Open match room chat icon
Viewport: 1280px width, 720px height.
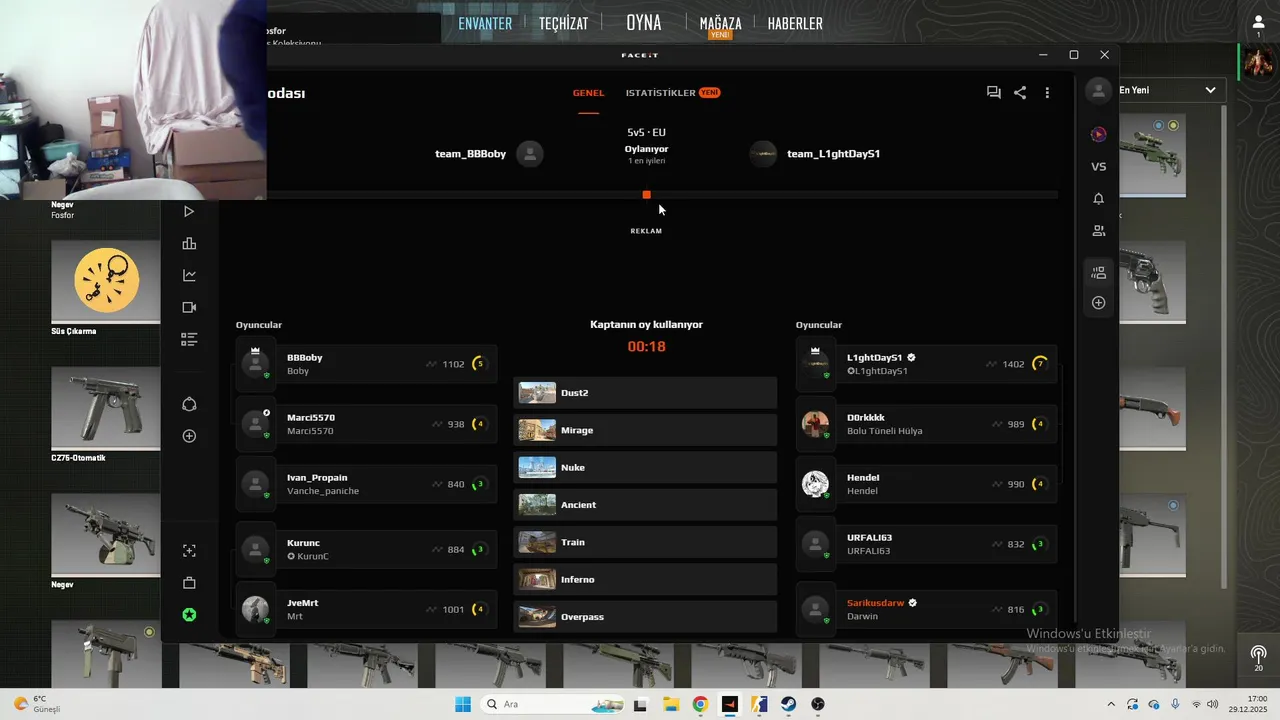click(x=993, y=92)
